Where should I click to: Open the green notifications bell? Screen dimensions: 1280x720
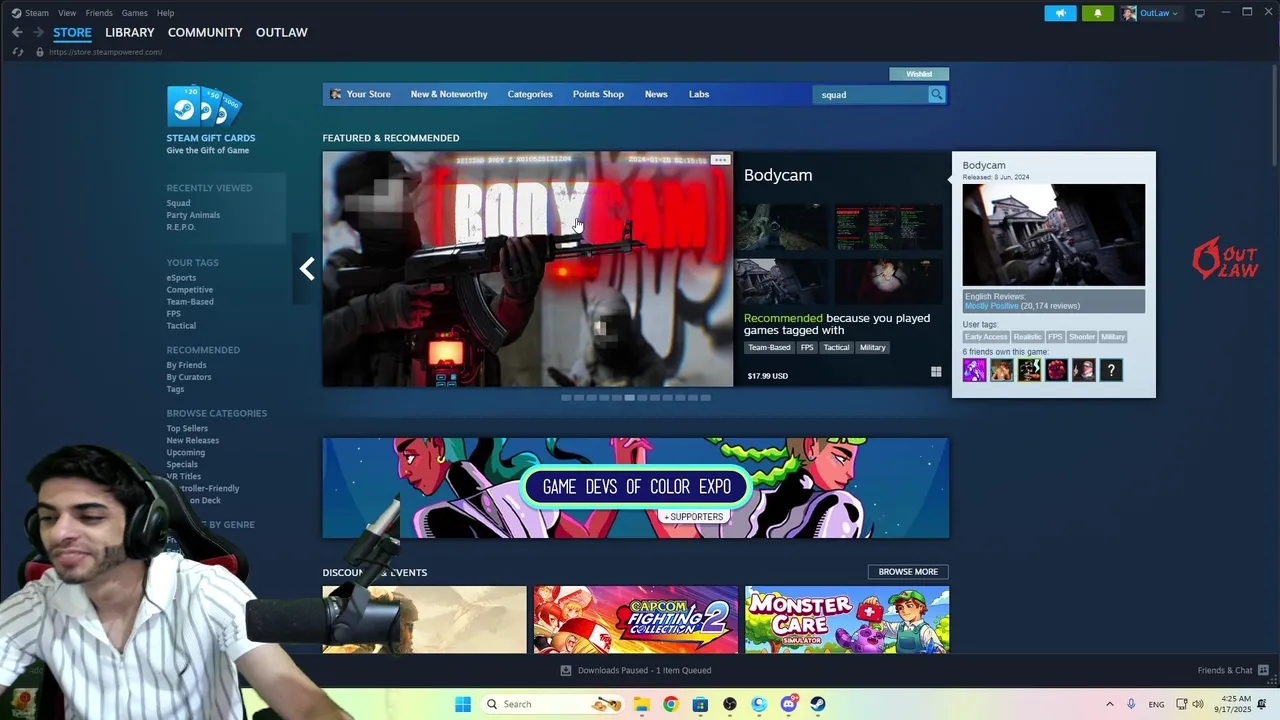1097,13
